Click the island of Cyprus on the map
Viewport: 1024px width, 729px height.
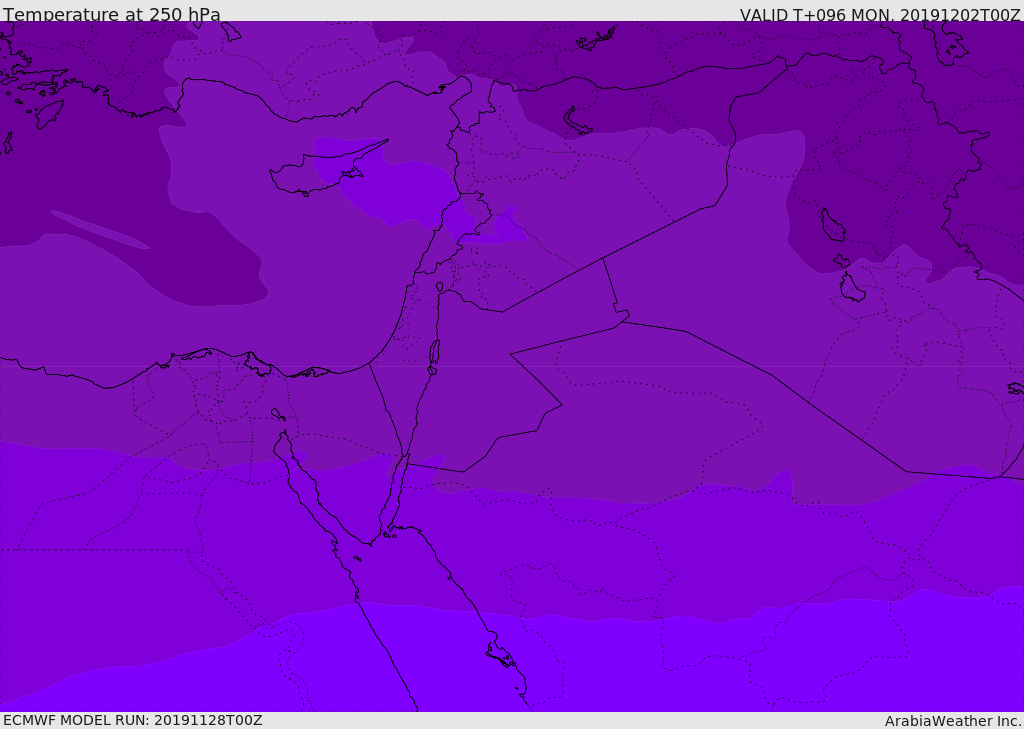coord(320,172)
